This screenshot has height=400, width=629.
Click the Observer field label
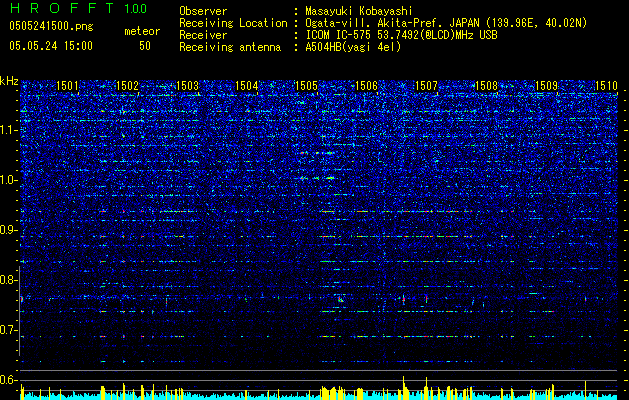coord(203,11)
